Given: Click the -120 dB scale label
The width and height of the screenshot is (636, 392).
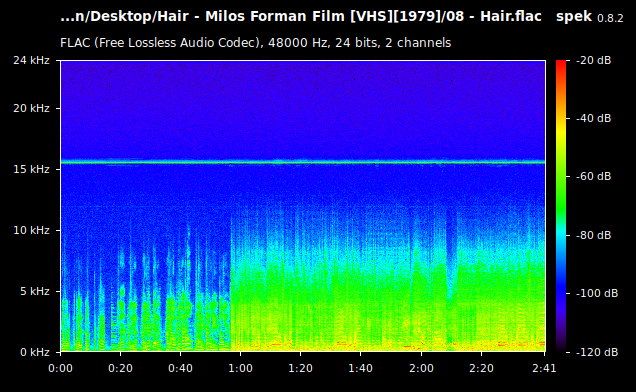Looking at the screenshot, I should tap(597, 352).
